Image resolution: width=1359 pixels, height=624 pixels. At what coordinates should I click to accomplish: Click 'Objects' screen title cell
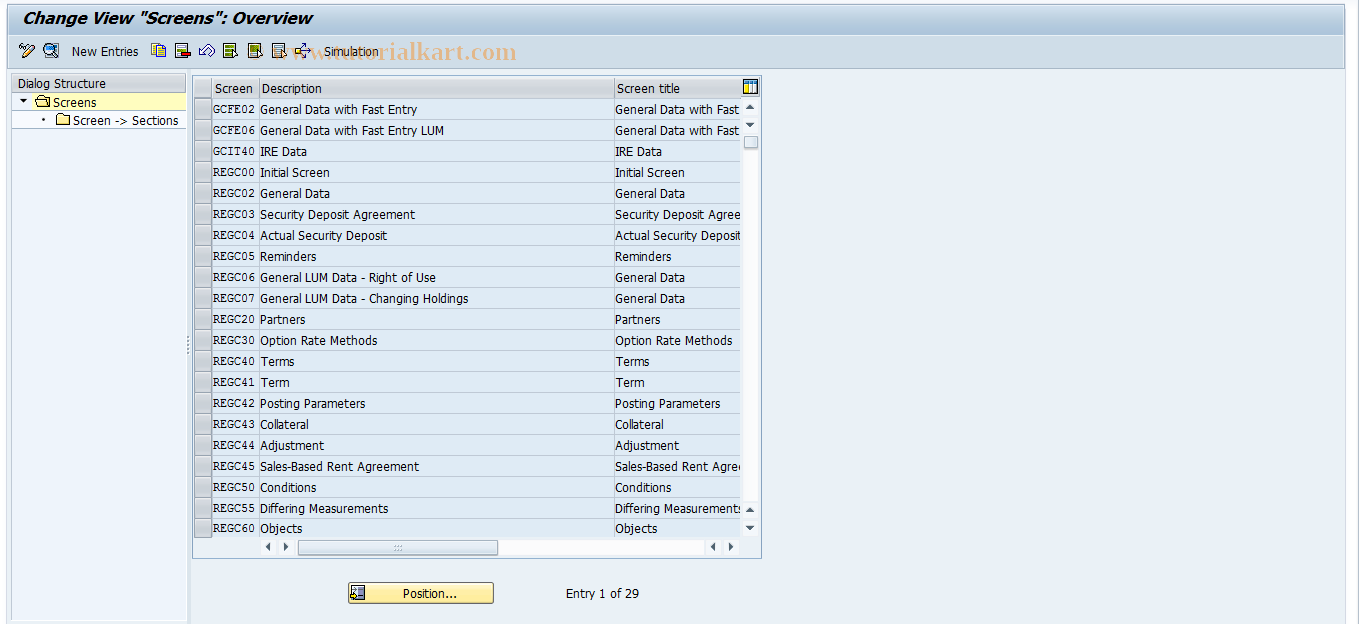(x=678, y=529)
